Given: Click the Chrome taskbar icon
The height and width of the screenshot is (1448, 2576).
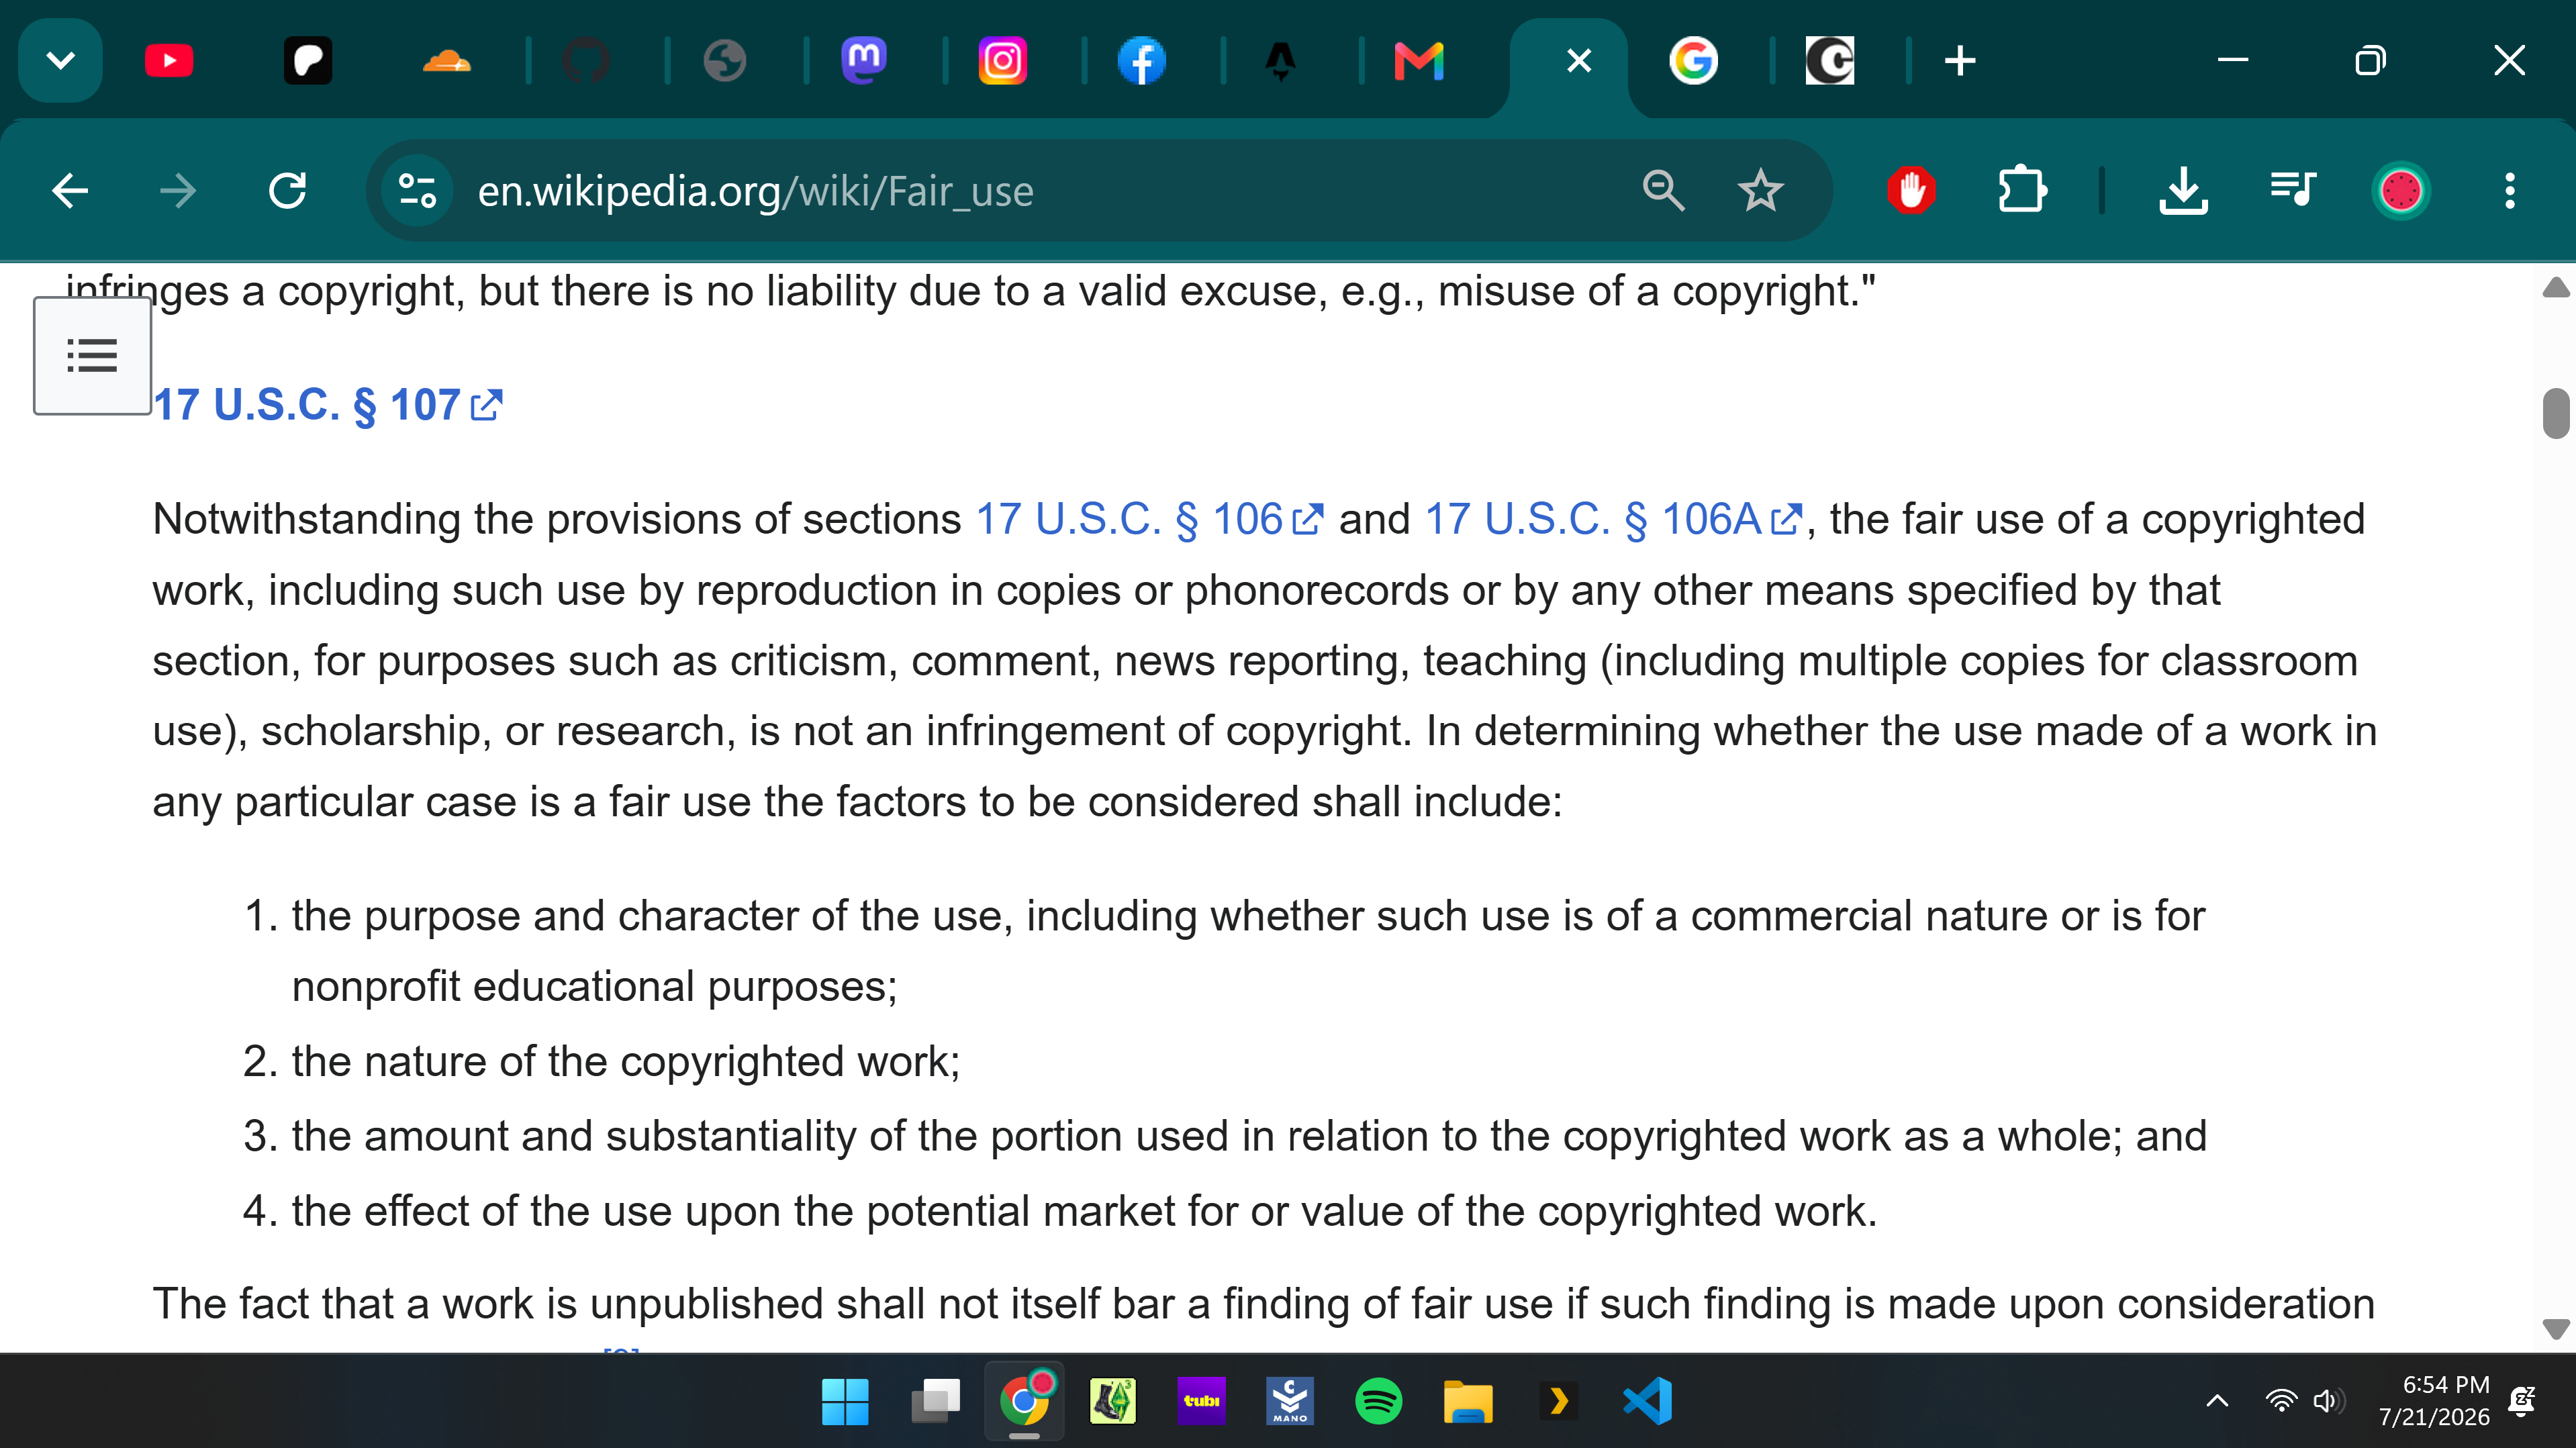Looking at the screenshot, I should (1023, 1401).
